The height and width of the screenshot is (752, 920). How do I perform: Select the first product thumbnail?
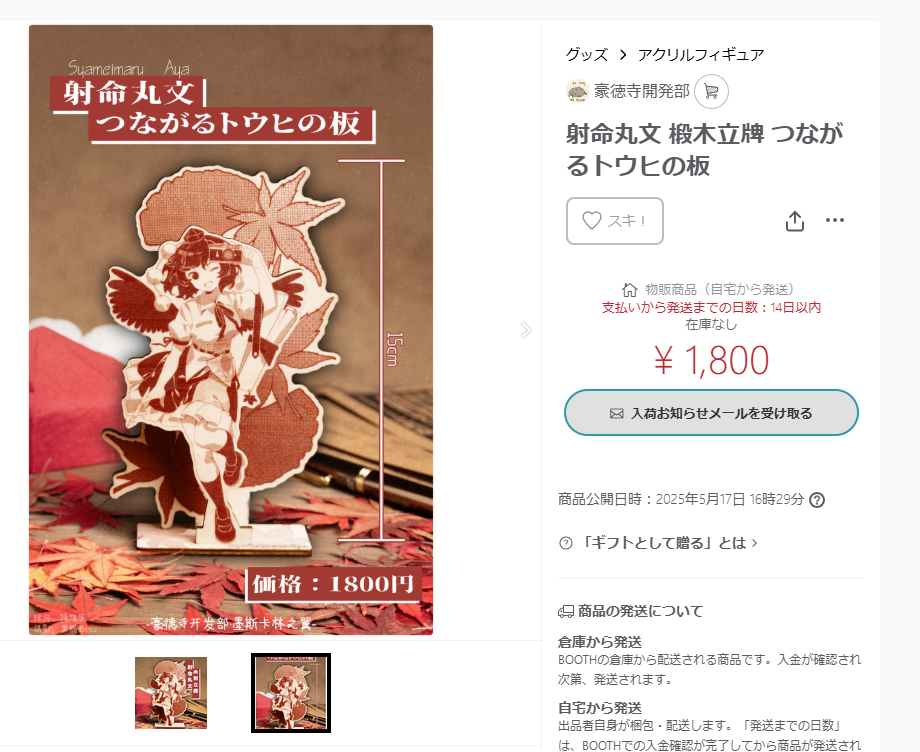pos(171,693)
